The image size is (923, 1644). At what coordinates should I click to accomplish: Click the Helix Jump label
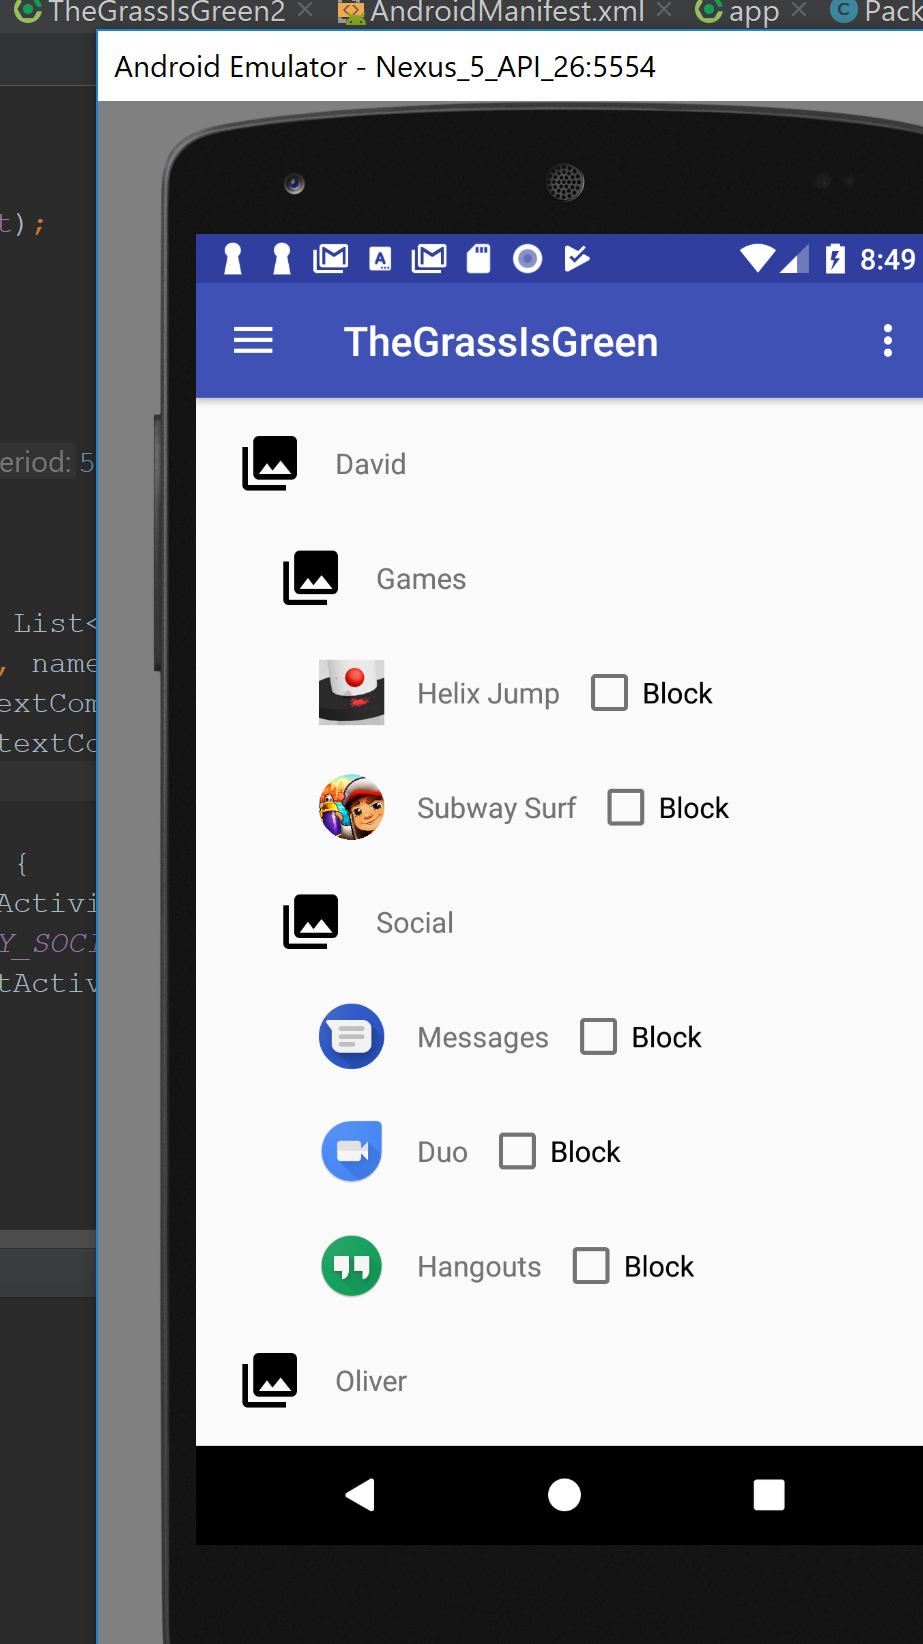click(x=488, y=693)
